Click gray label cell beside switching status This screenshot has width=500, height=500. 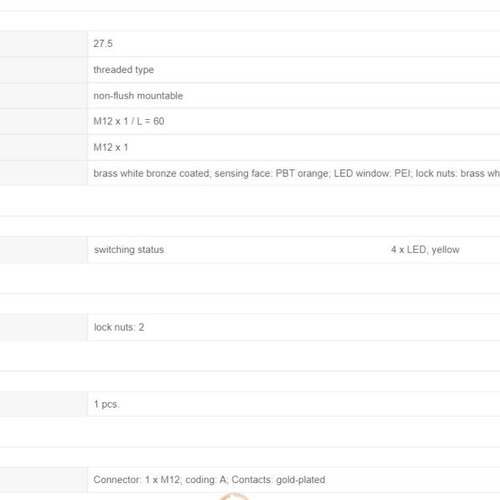point(44,250)
